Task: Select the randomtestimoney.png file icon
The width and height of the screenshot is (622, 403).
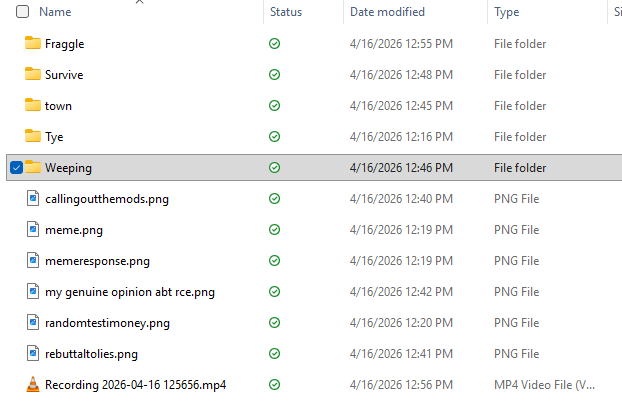Action: pos(33,322)
